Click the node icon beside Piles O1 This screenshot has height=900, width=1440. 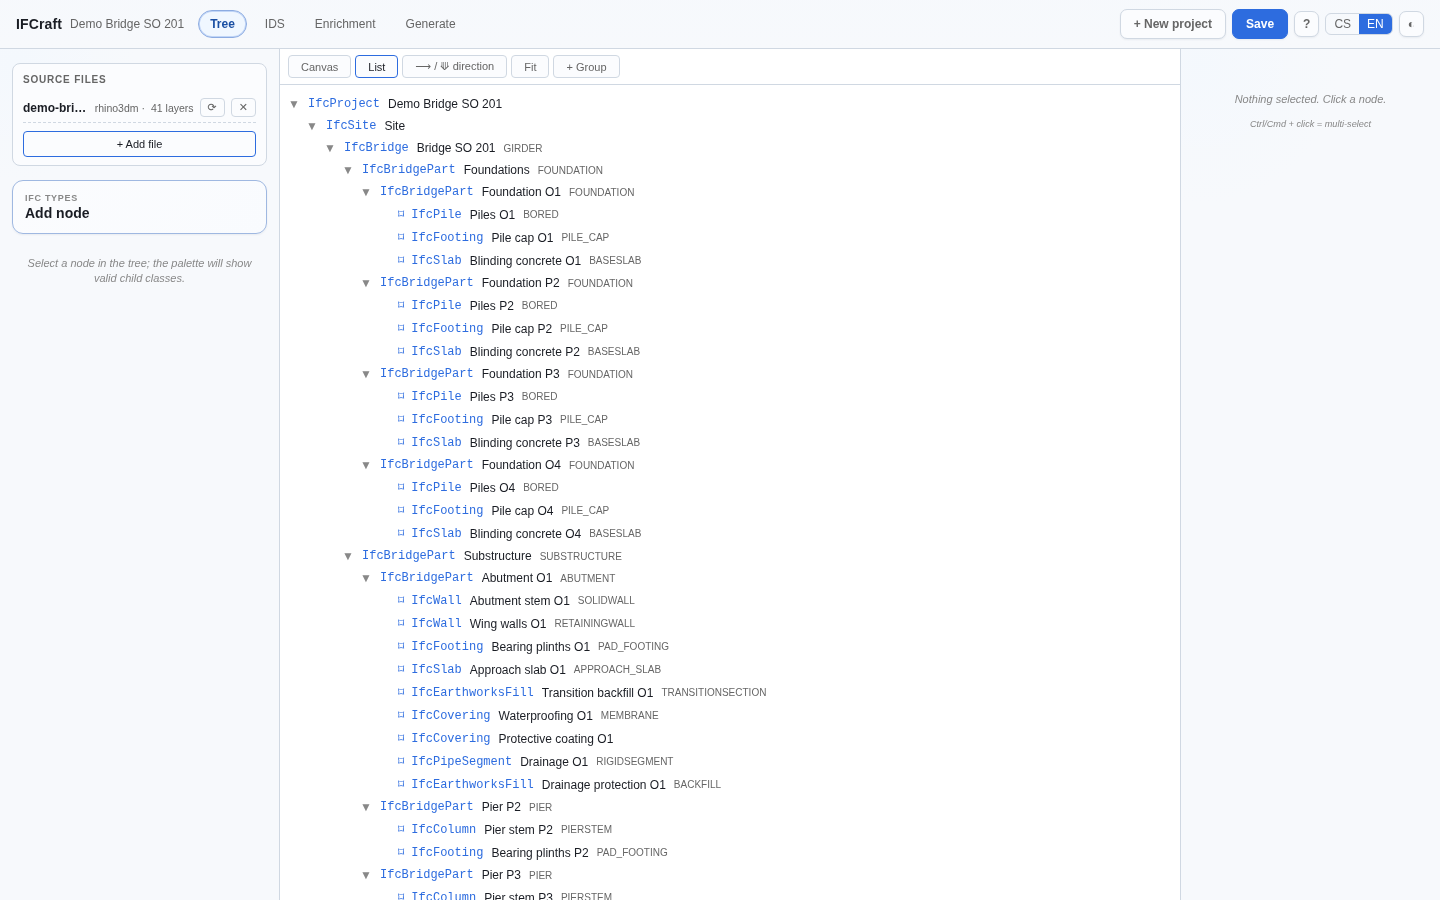401,214
